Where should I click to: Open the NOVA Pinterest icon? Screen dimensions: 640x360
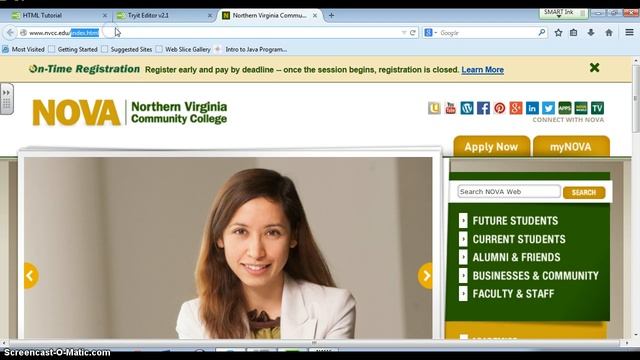click(x=500, y=108)
